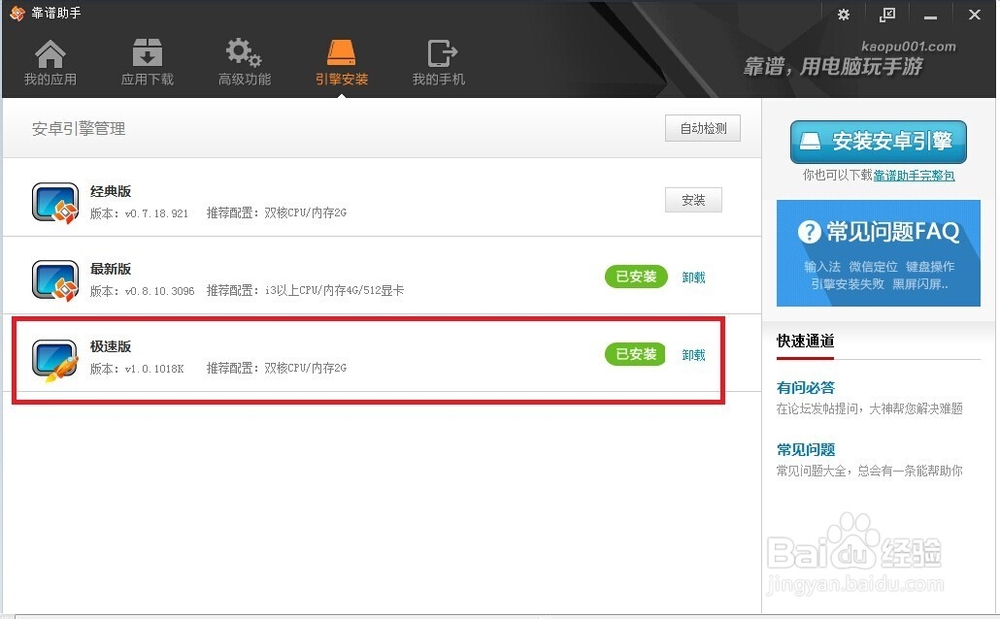This screenshot has height=619, width=1000.
Task: Click the 快速通道 heading
Action: pos(805,341)
